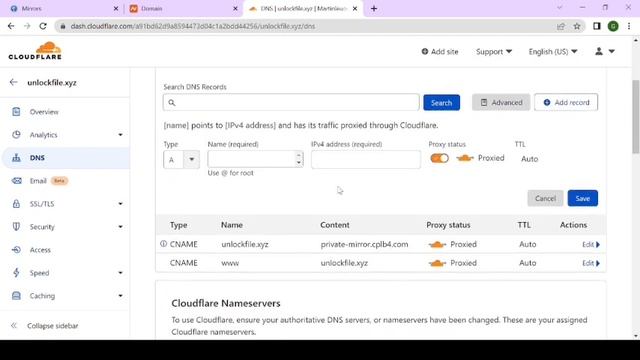Click the share page icon in address bar
The image size is (640, 360).
(x=560, y=26)
